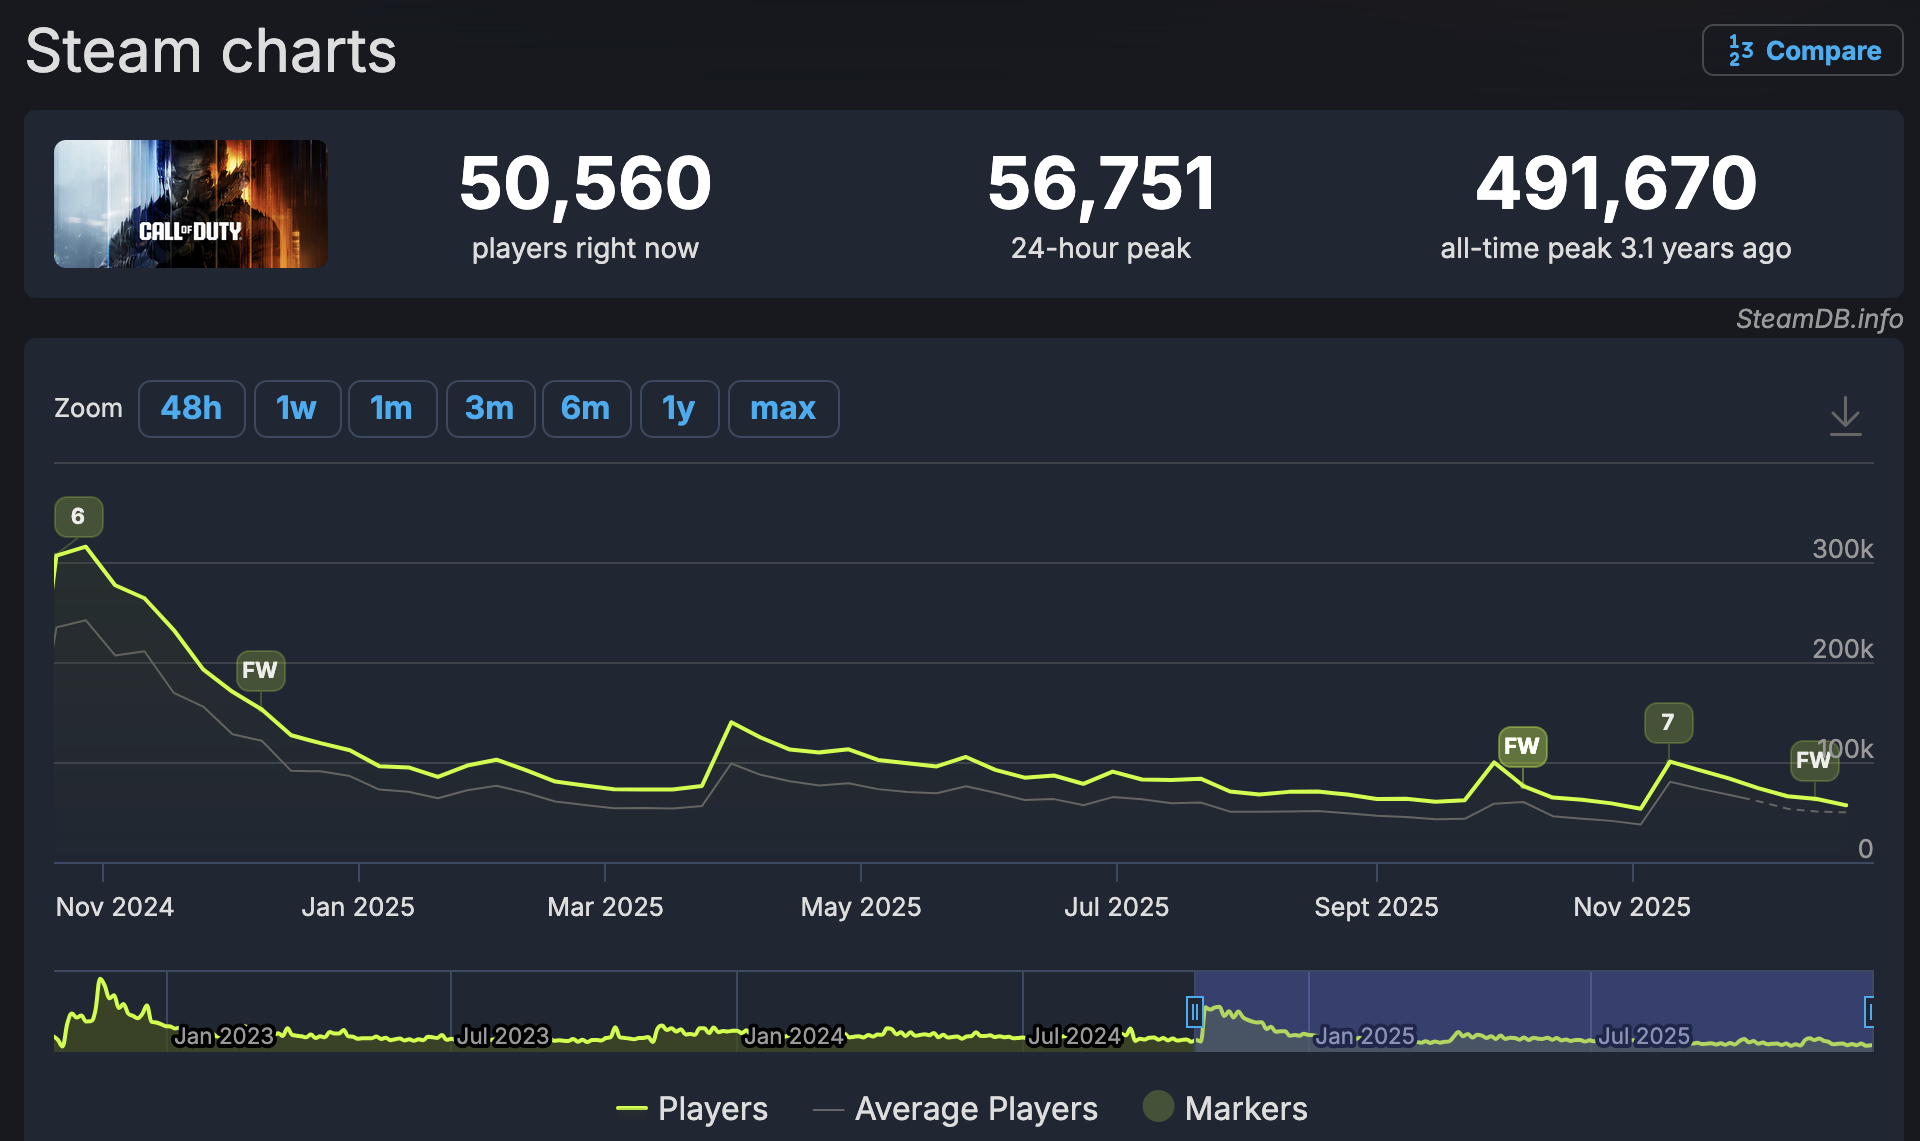Click the numbered compare icon
Image resolution: width=1920 pixels, height=1141 pixels.
[1740, 51]
